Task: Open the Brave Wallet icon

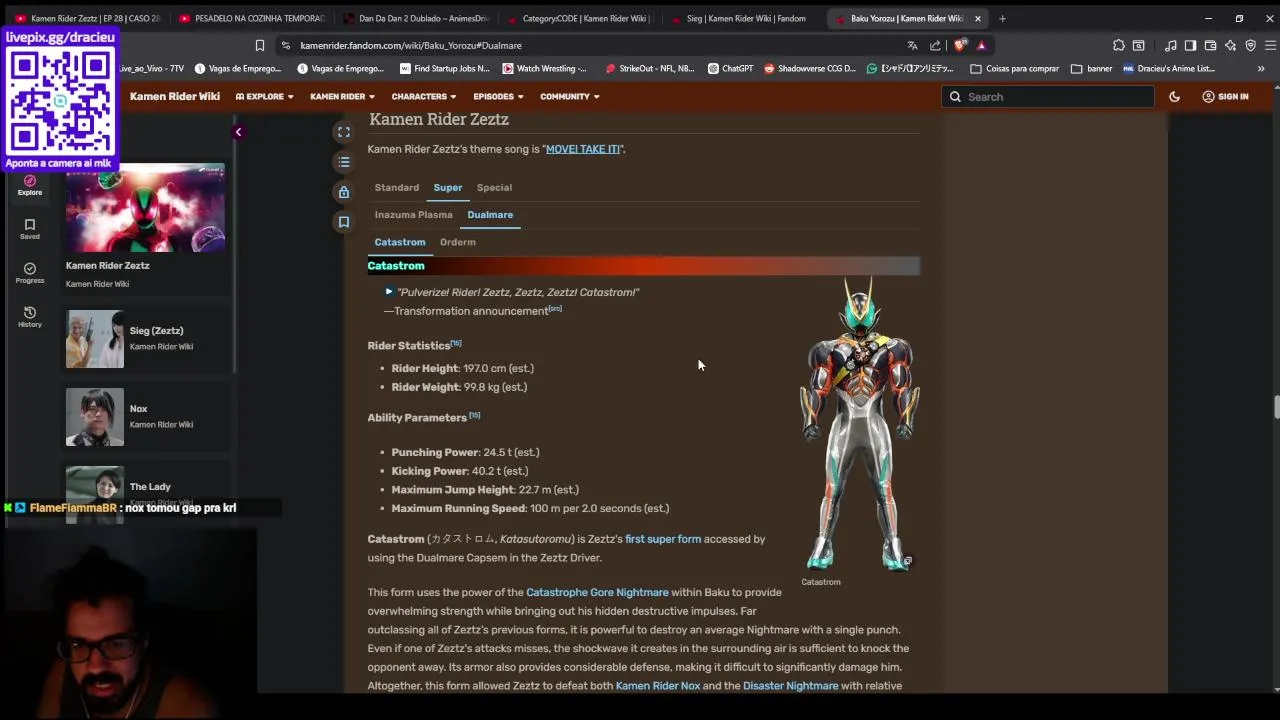Action: tap(1210, 45)
